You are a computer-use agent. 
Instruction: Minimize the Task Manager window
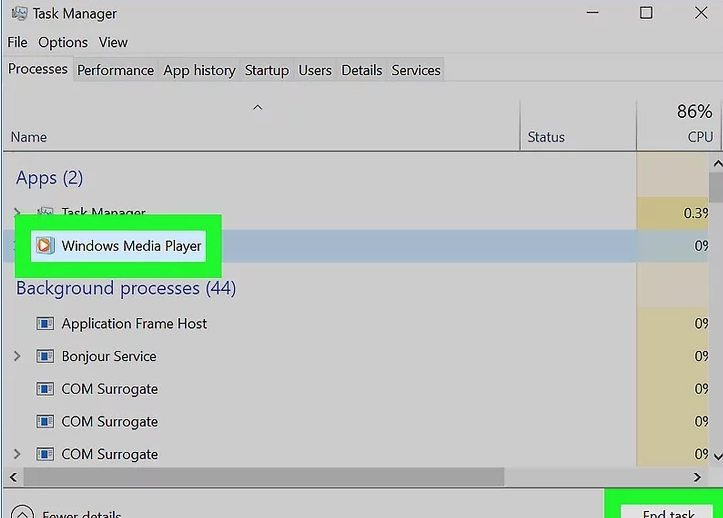[x=593, y=13]
